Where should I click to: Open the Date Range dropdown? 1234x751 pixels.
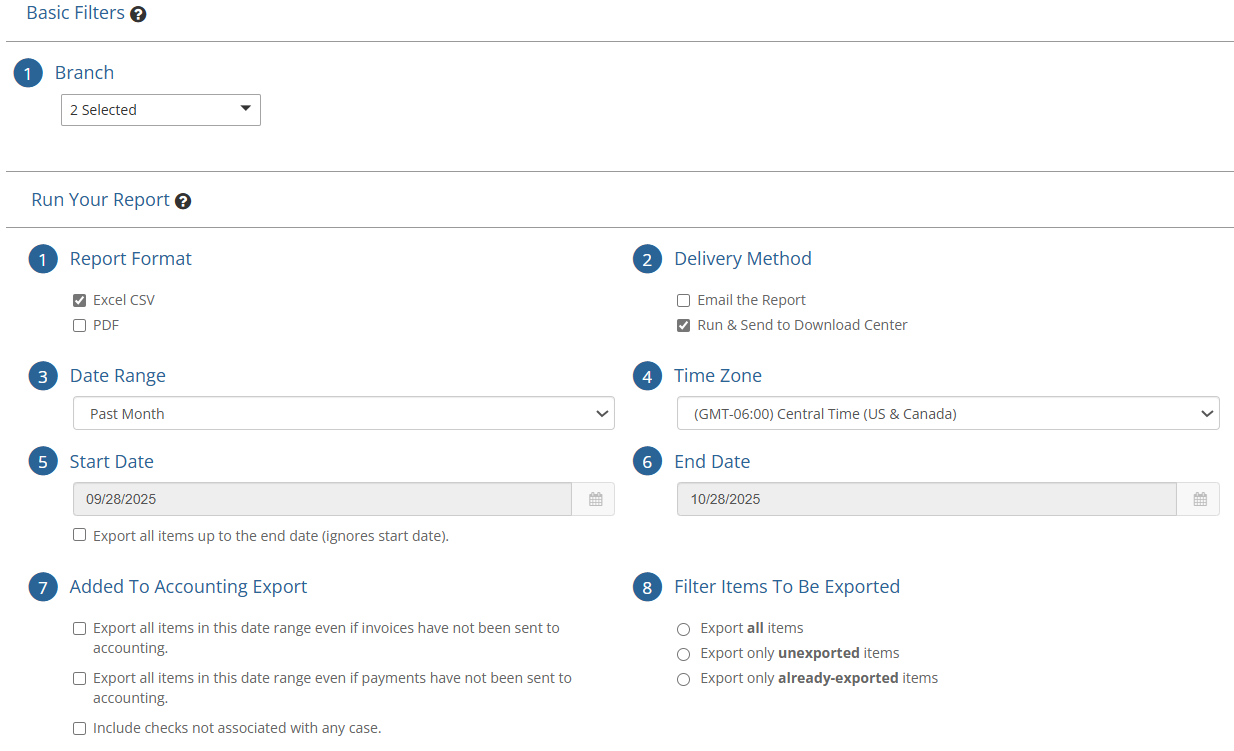click(x=343, y=413)
